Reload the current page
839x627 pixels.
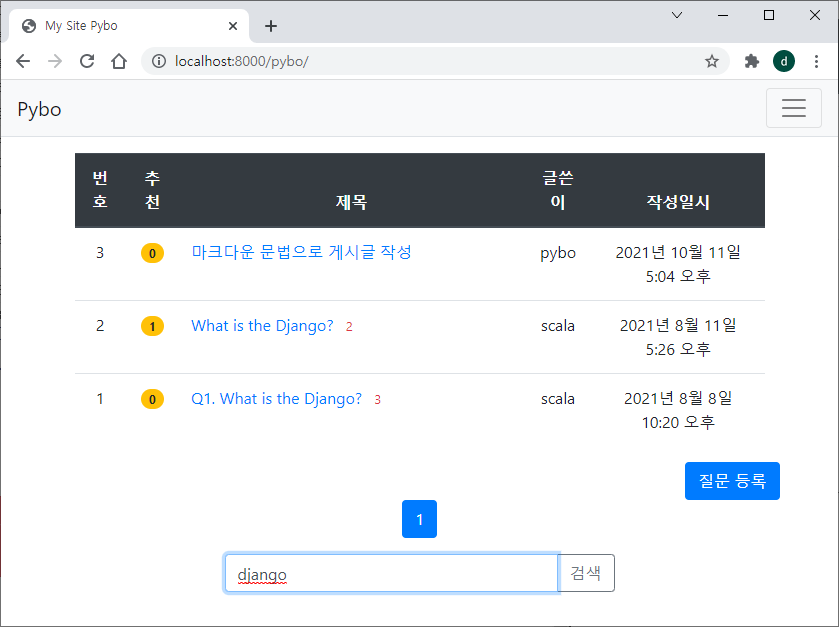87,61
